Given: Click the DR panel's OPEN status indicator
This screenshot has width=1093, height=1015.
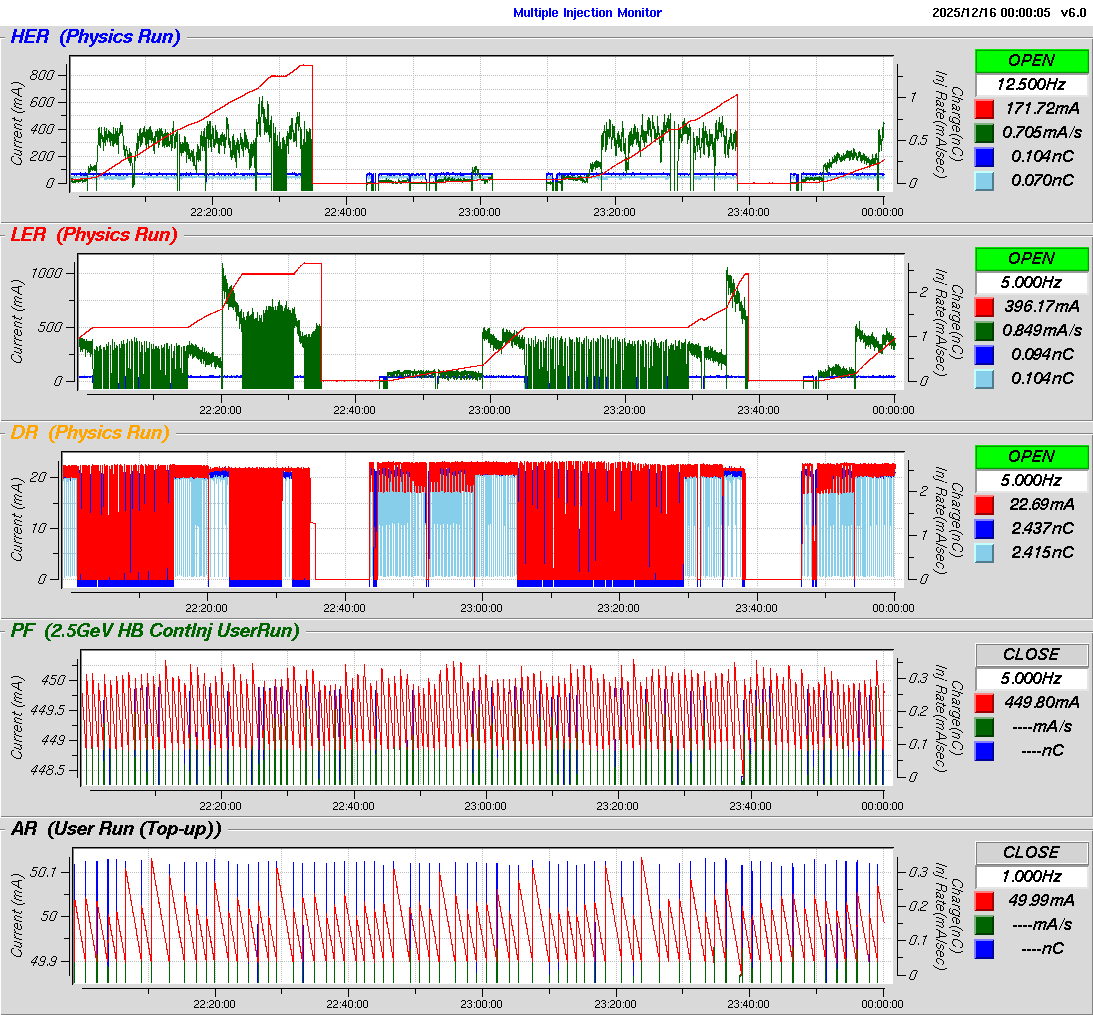Looking at the screenshot, I should tap(1031, 456).
